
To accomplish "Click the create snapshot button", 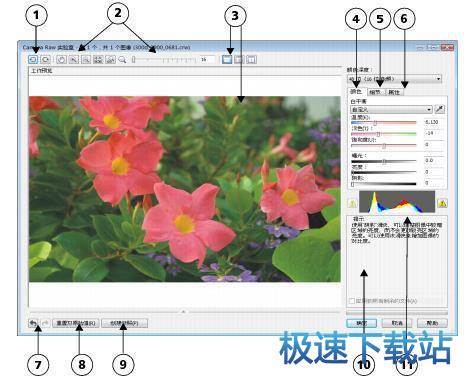I will [x=124, y=323].
